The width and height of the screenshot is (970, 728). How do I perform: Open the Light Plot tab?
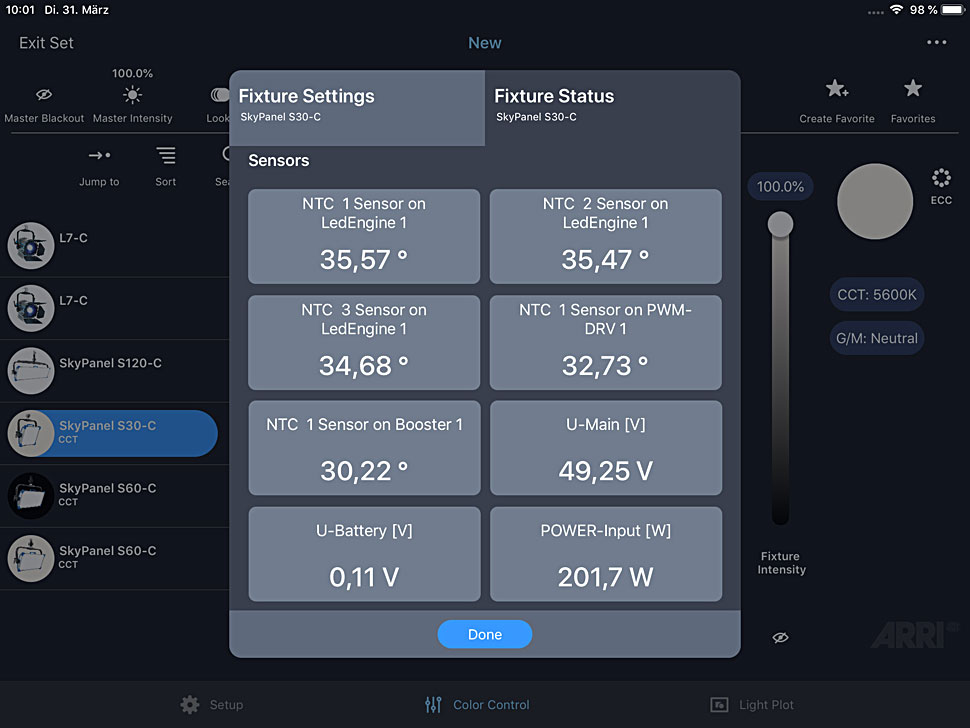point(752,704)
